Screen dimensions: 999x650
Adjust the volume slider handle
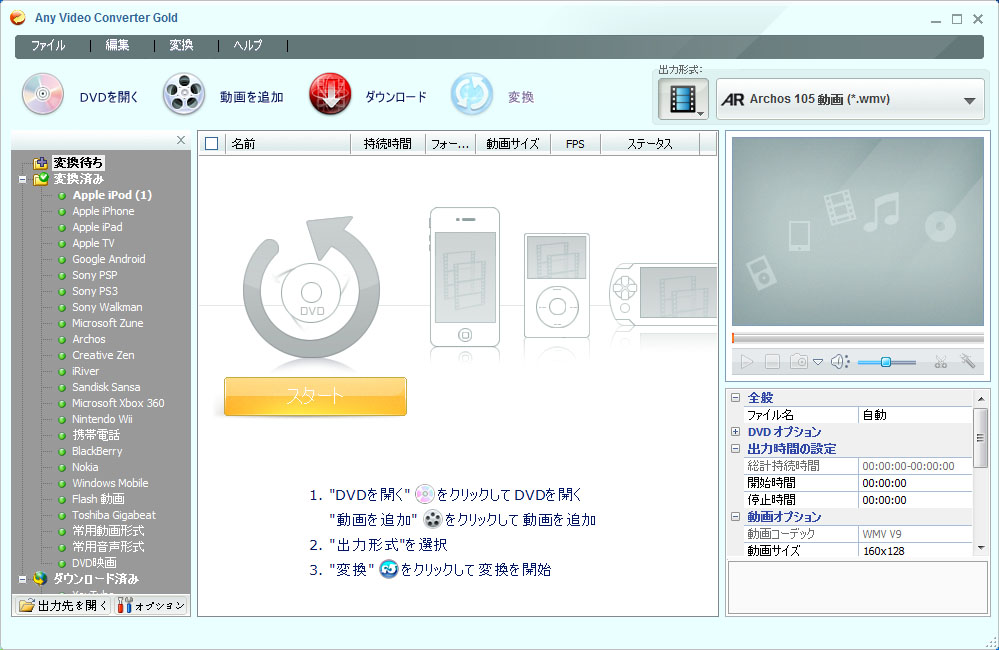coord(886,362)
